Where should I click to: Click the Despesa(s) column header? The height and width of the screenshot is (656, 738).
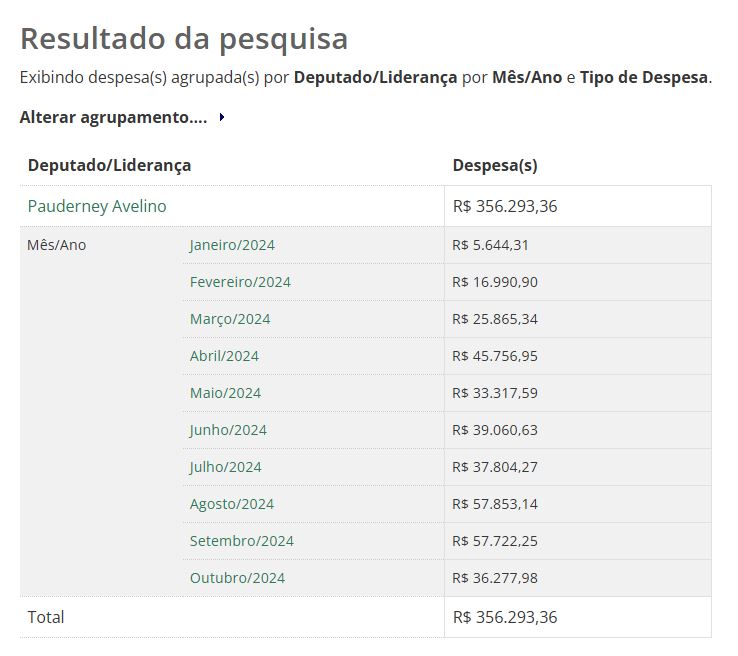click(495, 166)
